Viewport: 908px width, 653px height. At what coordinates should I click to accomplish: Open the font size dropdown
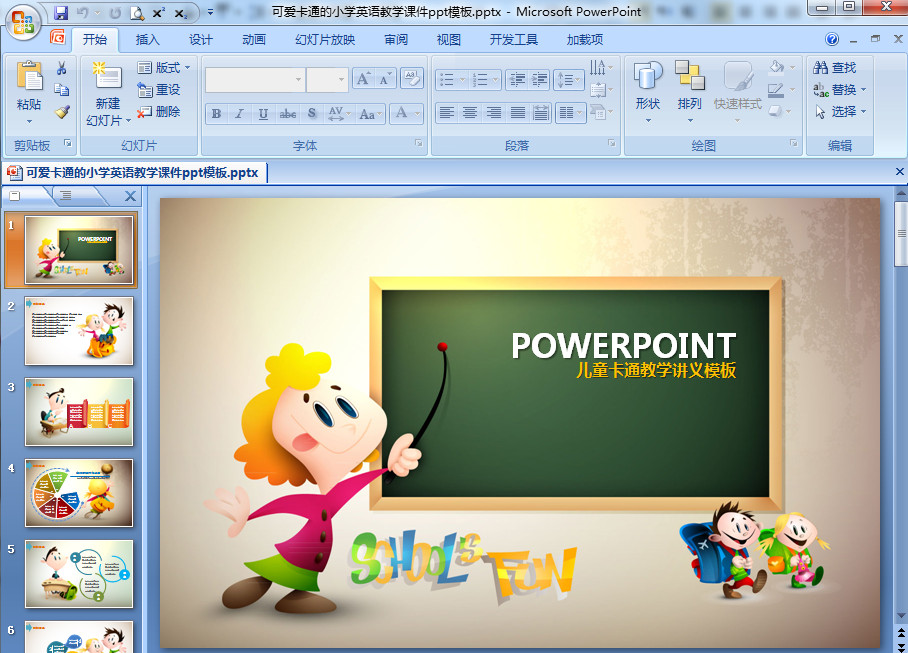coord(340,79)
